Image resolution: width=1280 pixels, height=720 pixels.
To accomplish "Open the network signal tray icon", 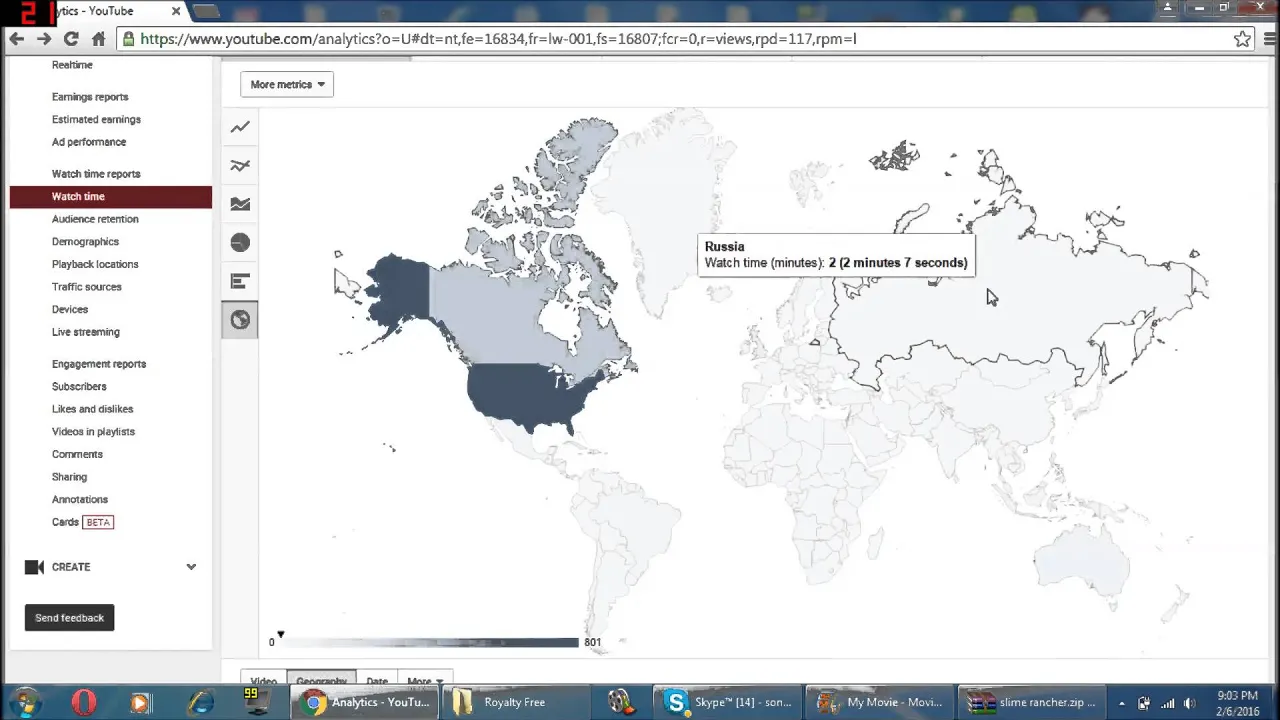I will [x=1167, y=703].
